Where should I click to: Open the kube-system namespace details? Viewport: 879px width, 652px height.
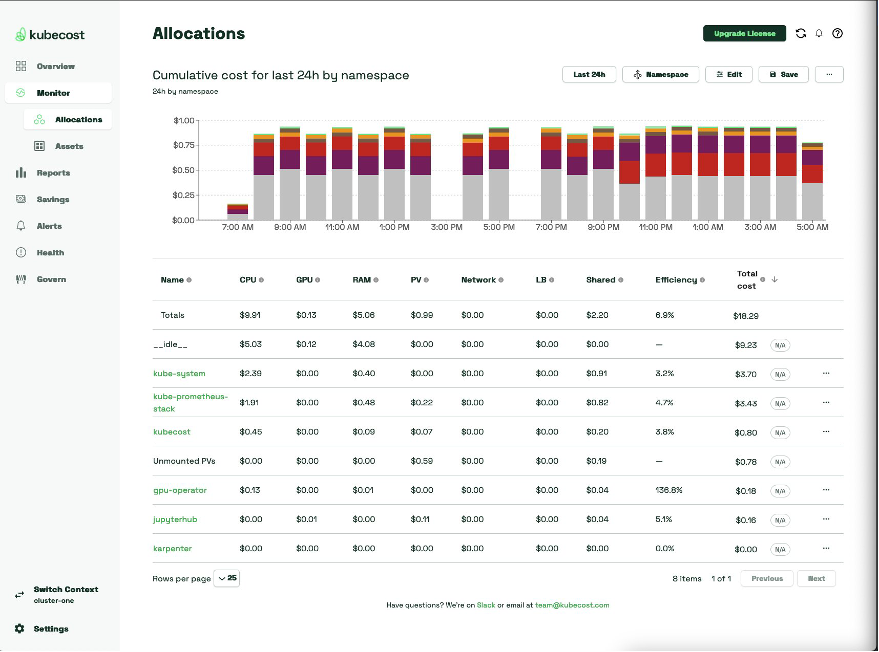(180, 373)
